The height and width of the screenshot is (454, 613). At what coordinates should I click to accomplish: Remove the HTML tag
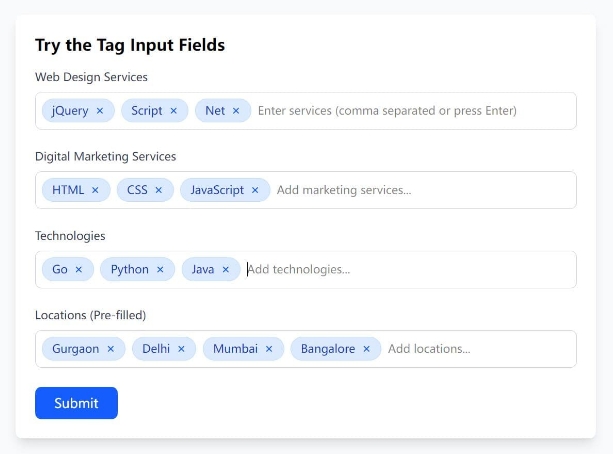pos(95,190)
